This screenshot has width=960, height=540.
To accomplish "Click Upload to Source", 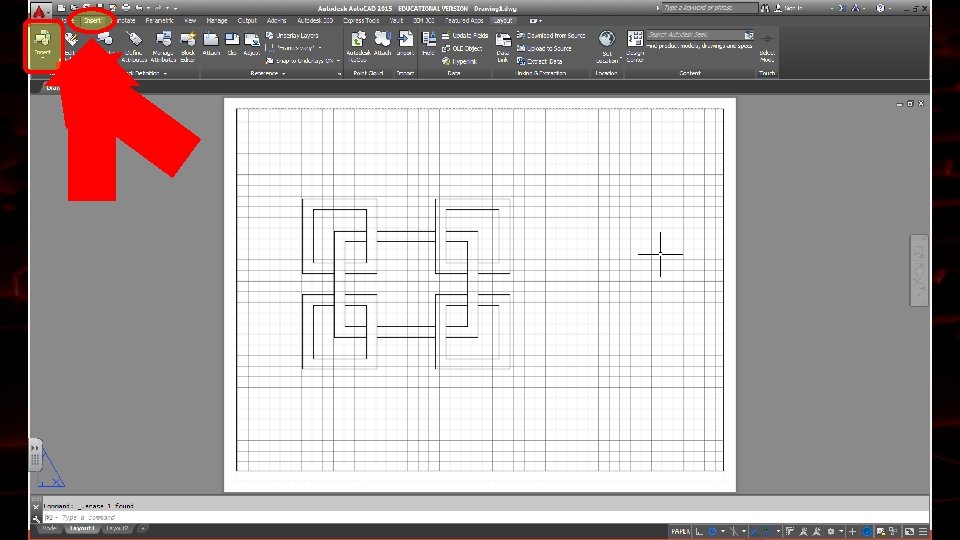I will [544, 48].
